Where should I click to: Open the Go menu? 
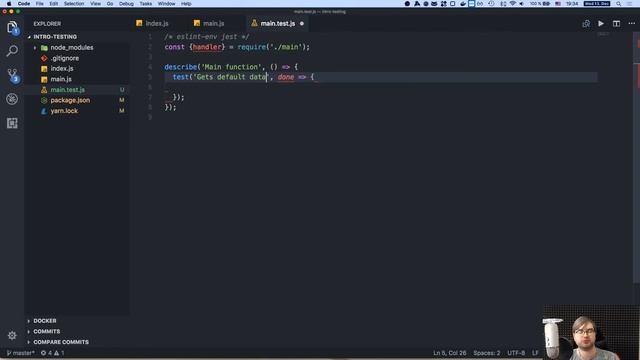tap(110, 4)
